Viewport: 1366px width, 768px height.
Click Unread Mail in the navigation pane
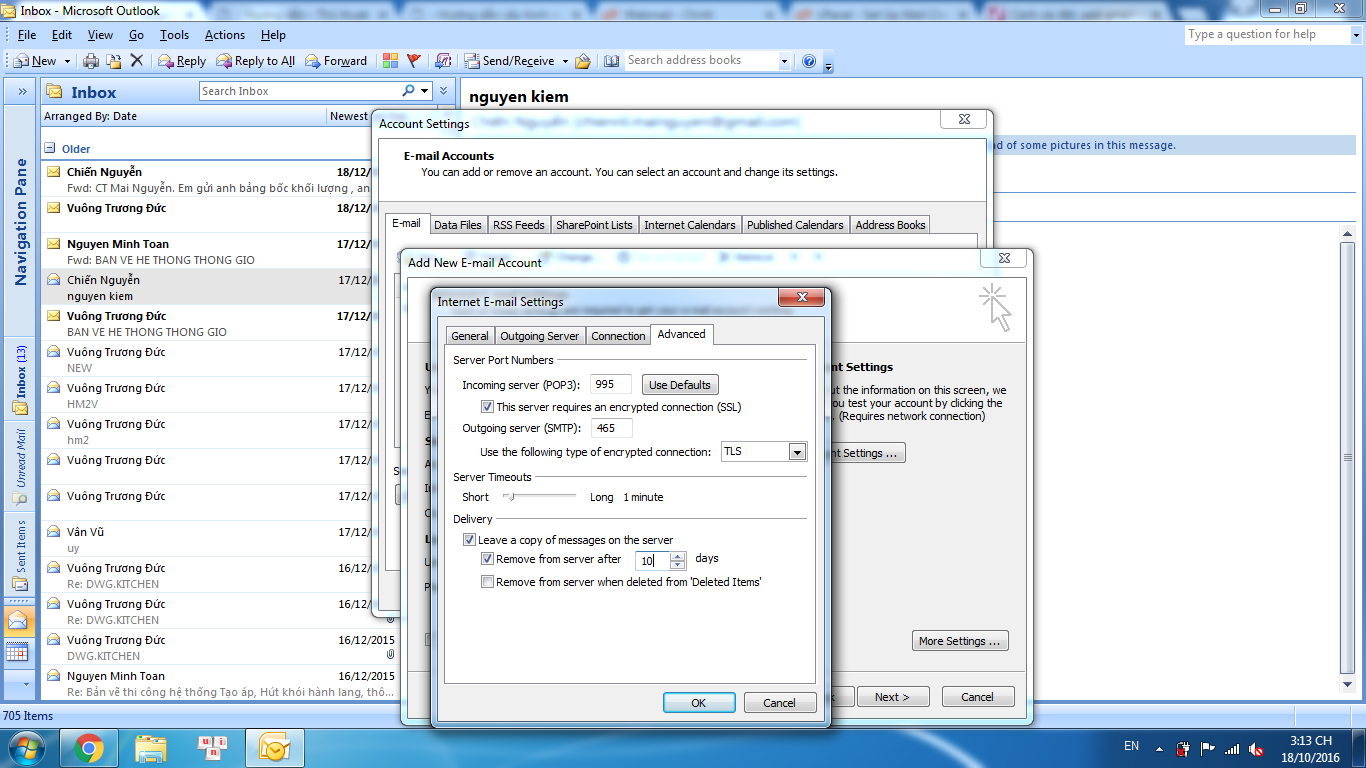pos(21,467)
